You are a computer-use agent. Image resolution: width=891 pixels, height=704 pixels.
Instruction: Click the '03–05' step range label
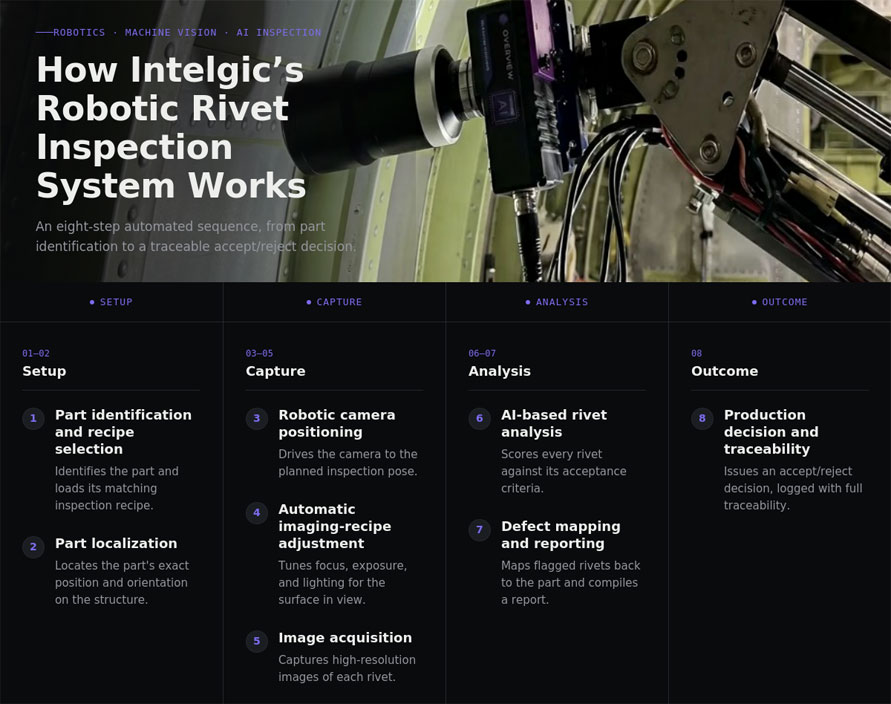point(259,353)
